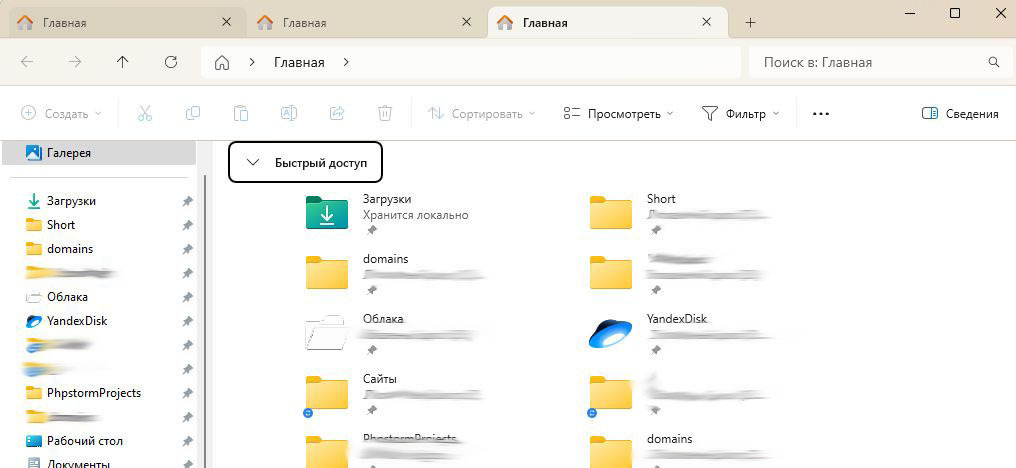Image resolution: width=1016 pixels, height=468 pixels.
Task: Click the Paste clipboard icon
Action: click(x=240, y=113)
